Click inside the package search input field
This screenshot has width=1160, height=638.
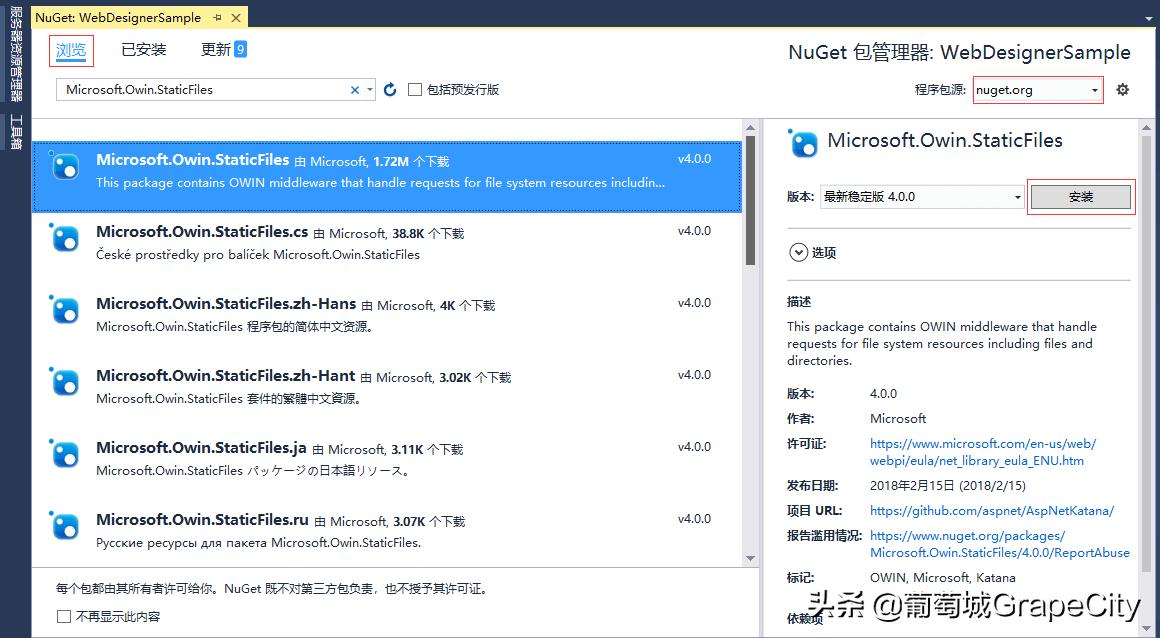200,89
